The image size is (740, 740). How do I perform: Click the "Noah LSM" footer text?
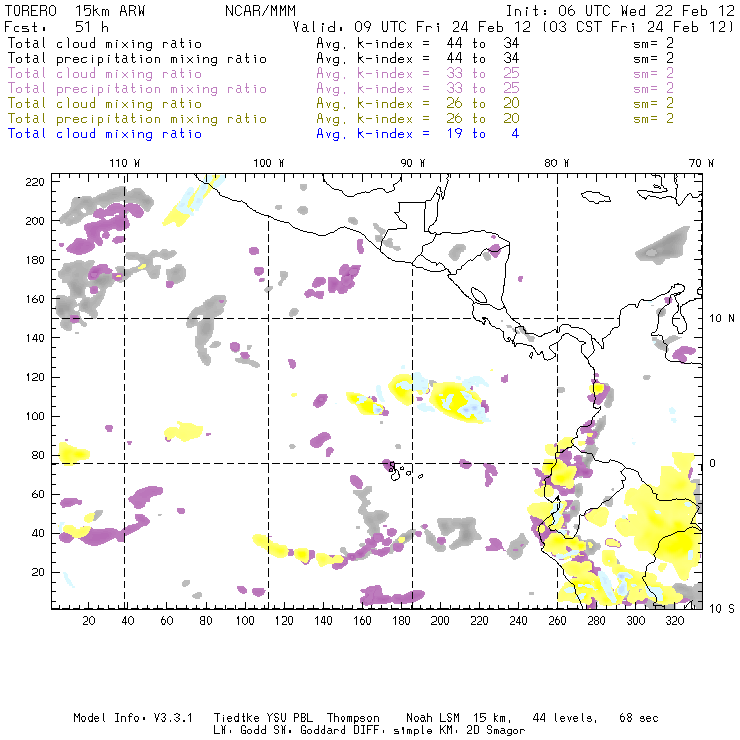433,718
